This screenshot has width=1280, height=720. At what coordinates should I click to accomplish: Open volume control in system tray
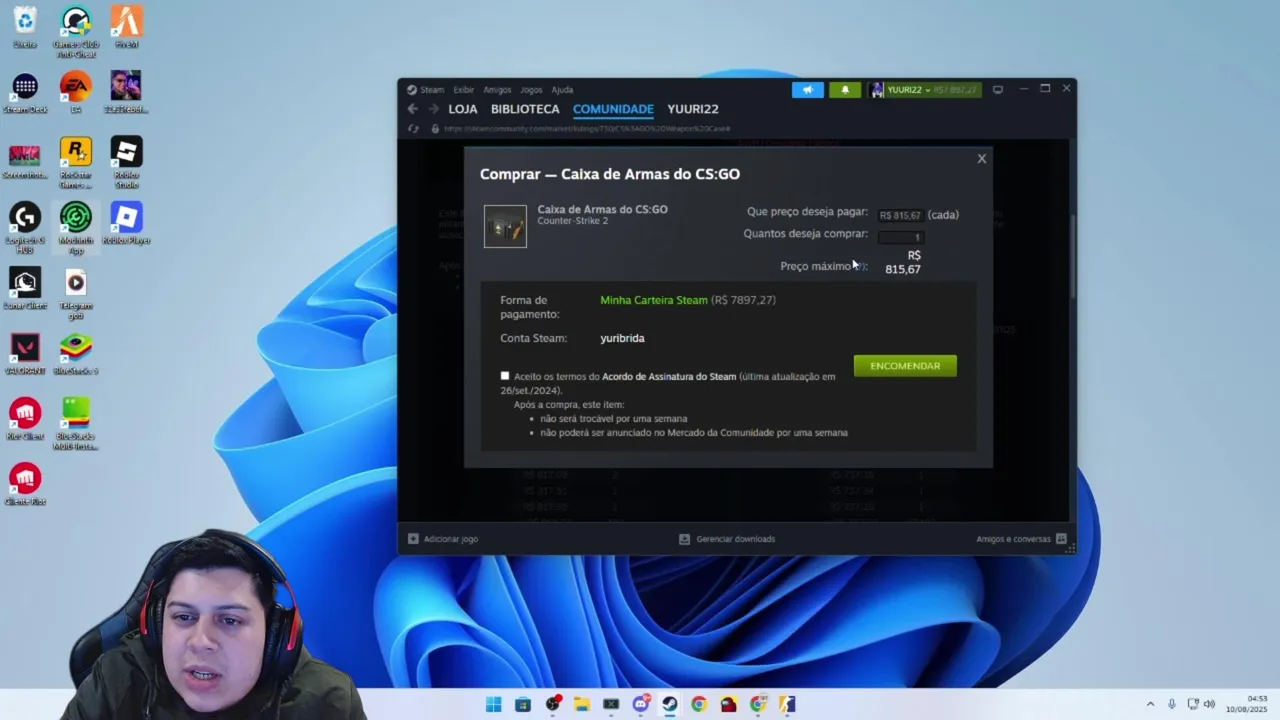[x=1209, y=704]
